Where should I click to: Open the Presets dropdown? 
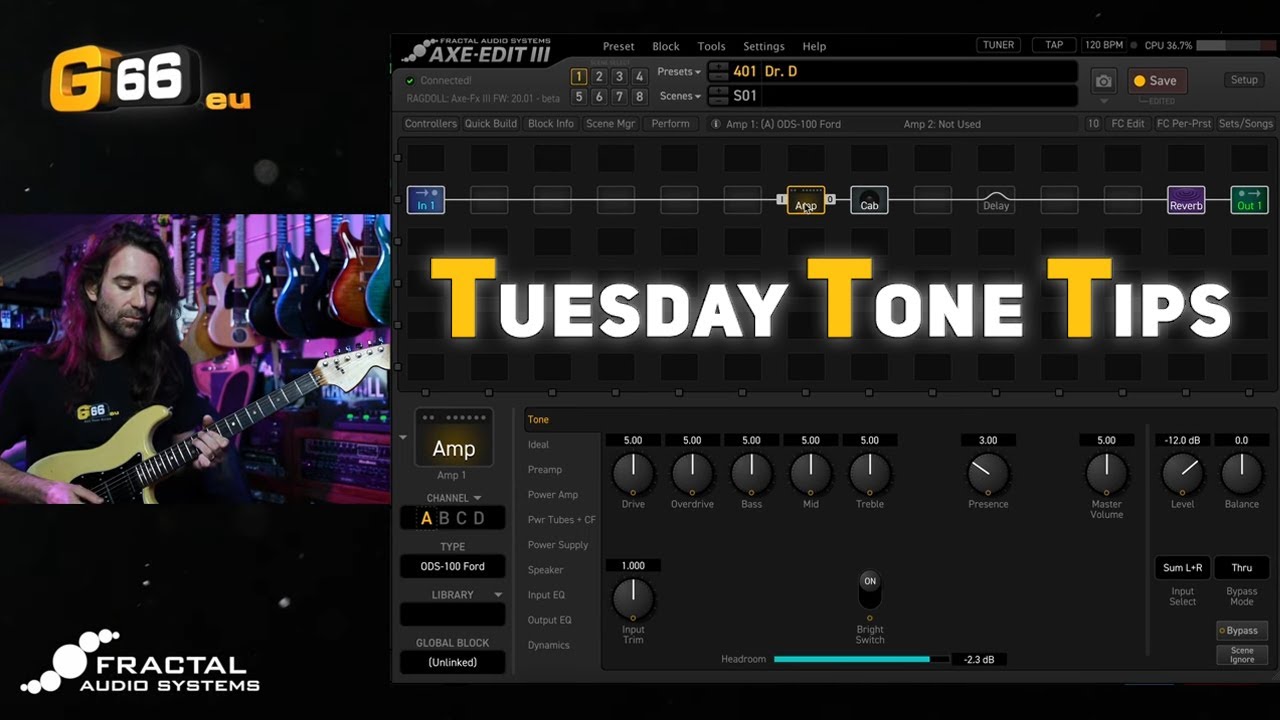[678, 72]
